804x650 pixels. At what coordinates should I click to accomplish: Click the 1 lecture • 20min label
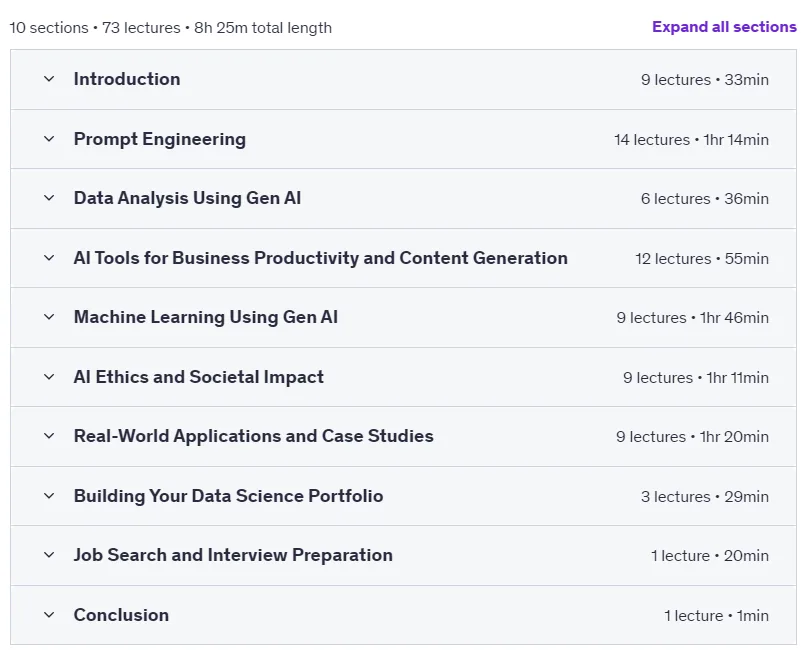click(710, 556)
